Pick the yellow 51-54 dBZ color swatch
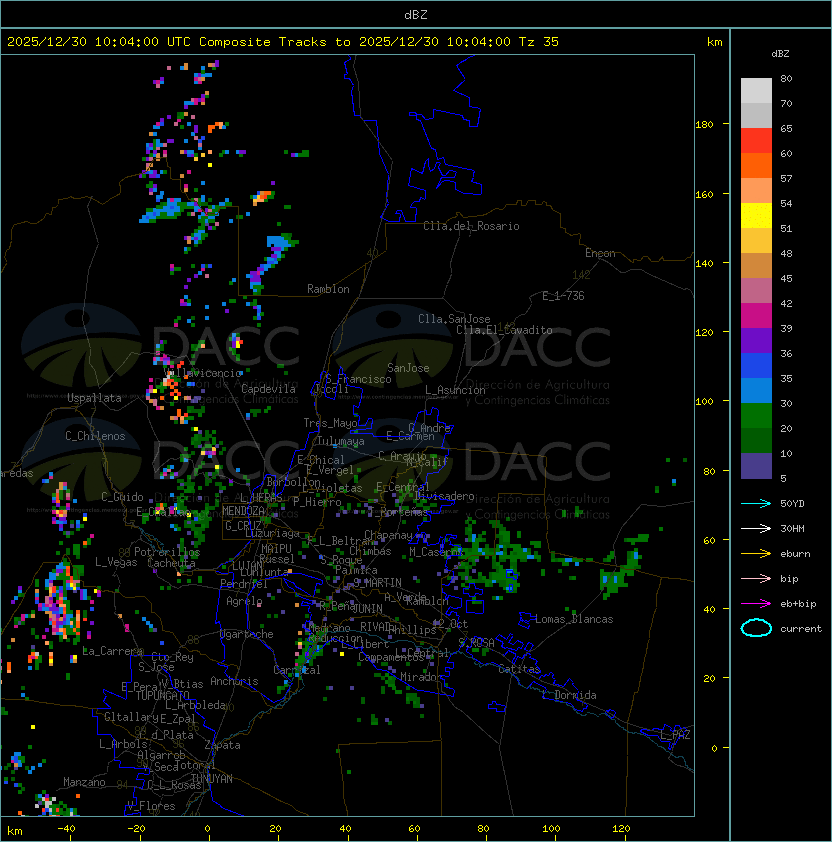 (756, 216)
